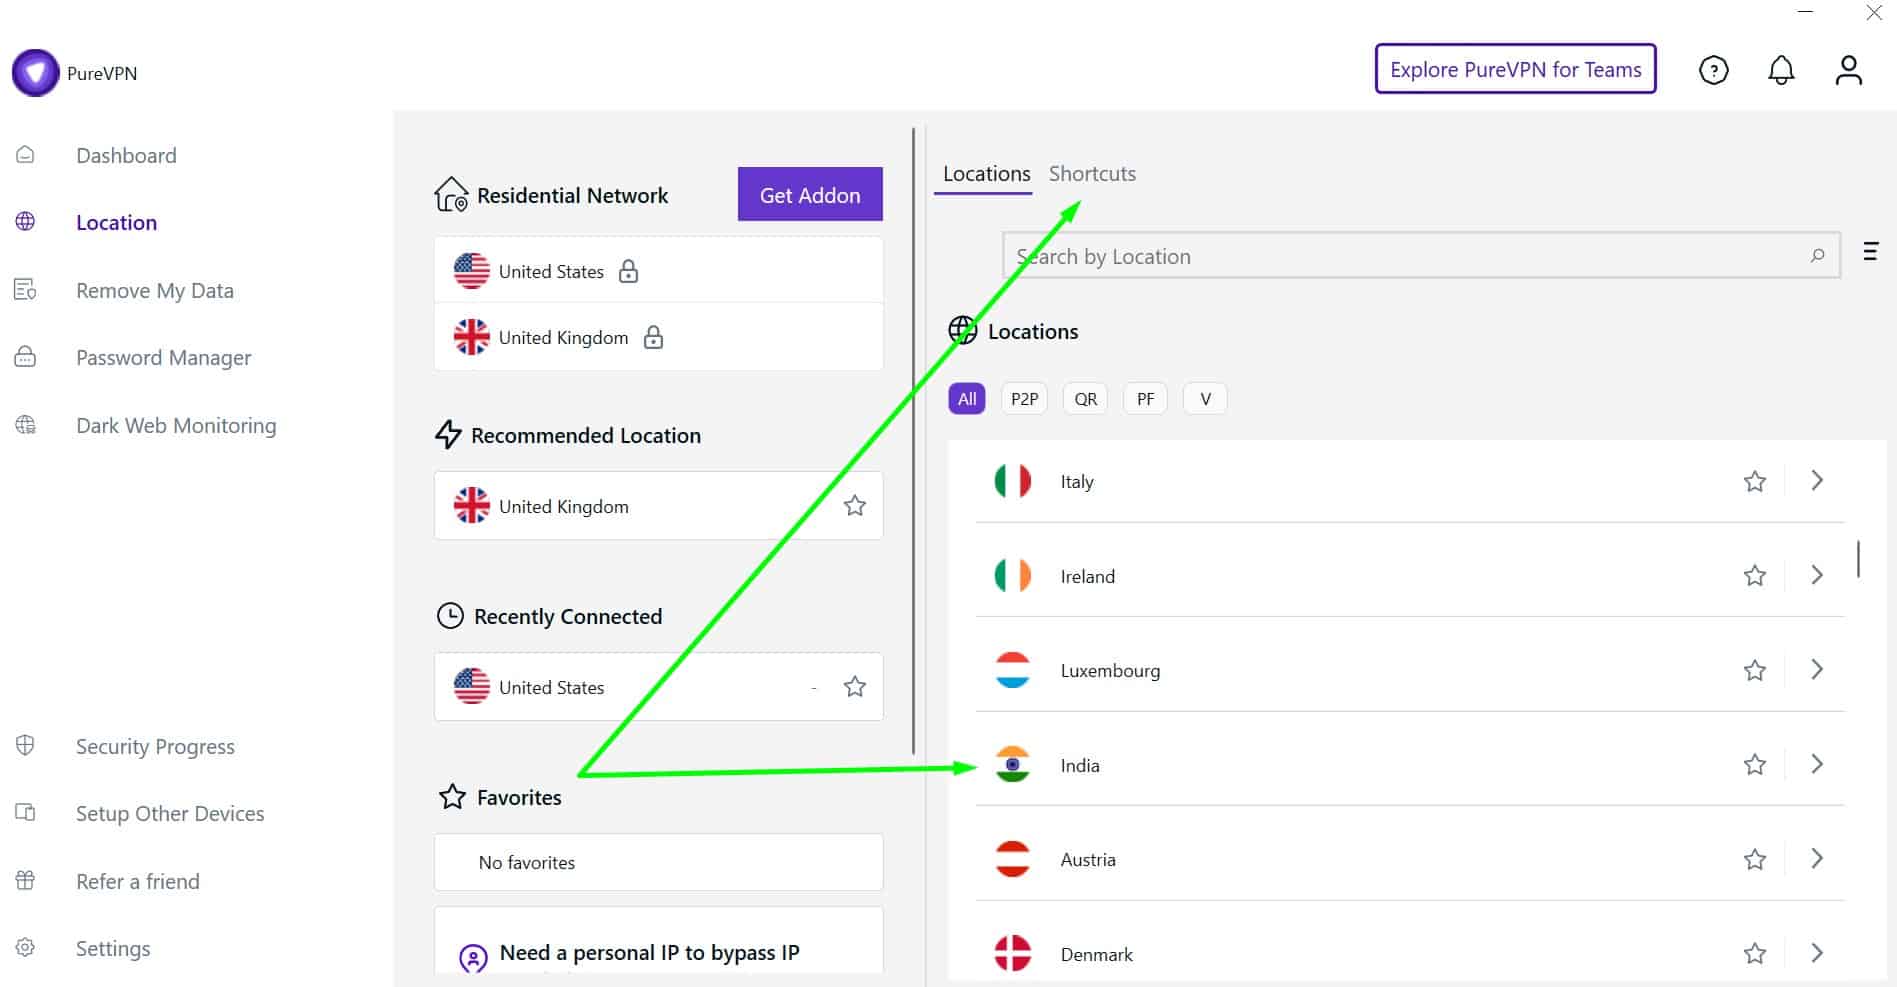Viewport: 1897px width, 987px height.
Task: Open Dashboard from the sidebar
Action: pos(126,155)
